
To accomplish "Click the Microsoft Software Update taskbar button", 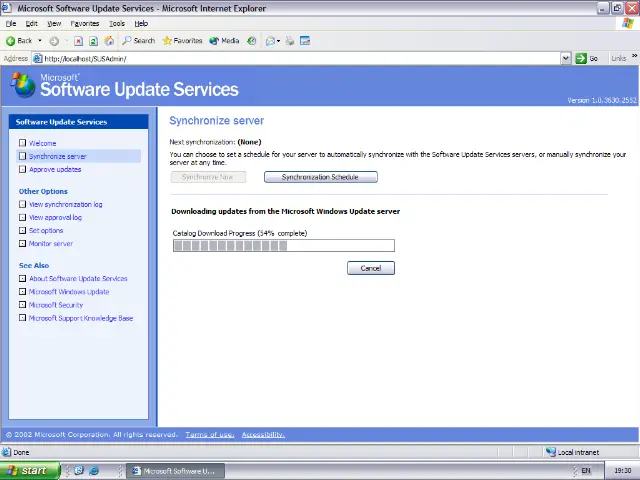I will point(175,471).
